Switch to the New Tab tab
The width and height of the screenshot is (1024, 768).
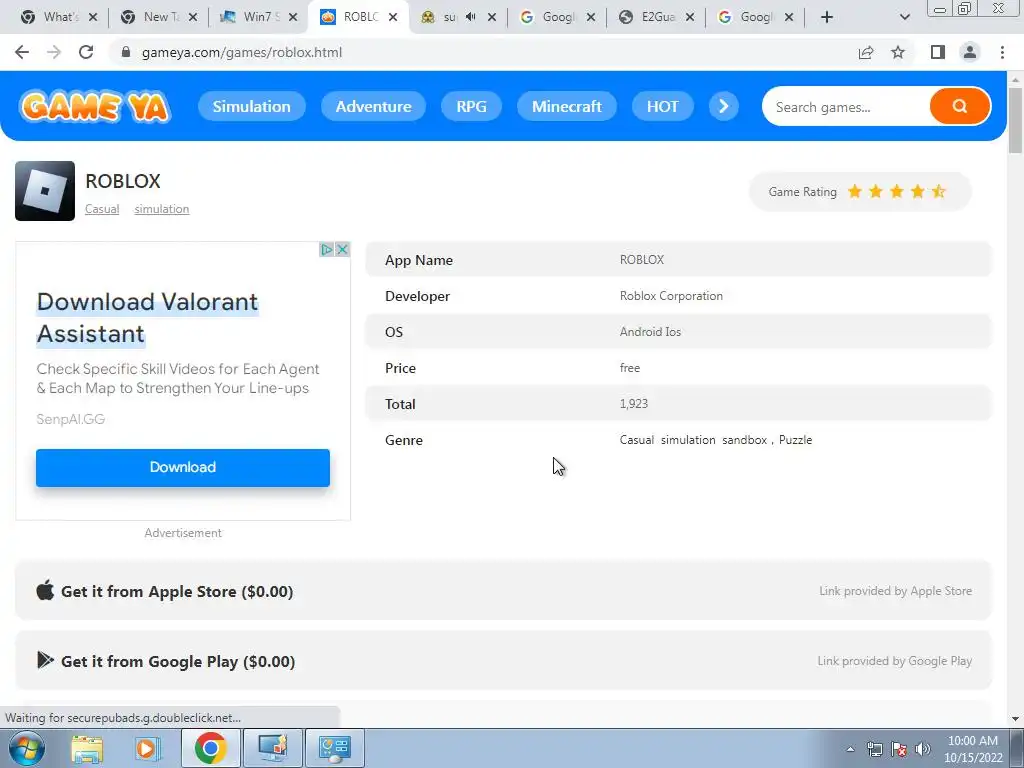161,17
